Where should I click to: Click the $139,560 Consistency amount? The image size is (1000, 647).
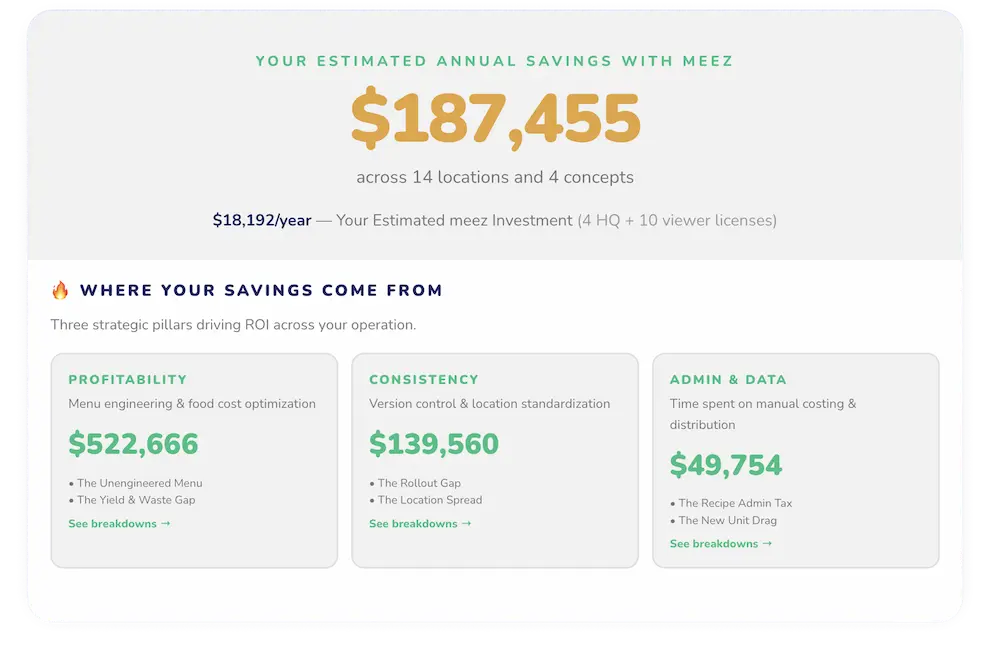434,443
